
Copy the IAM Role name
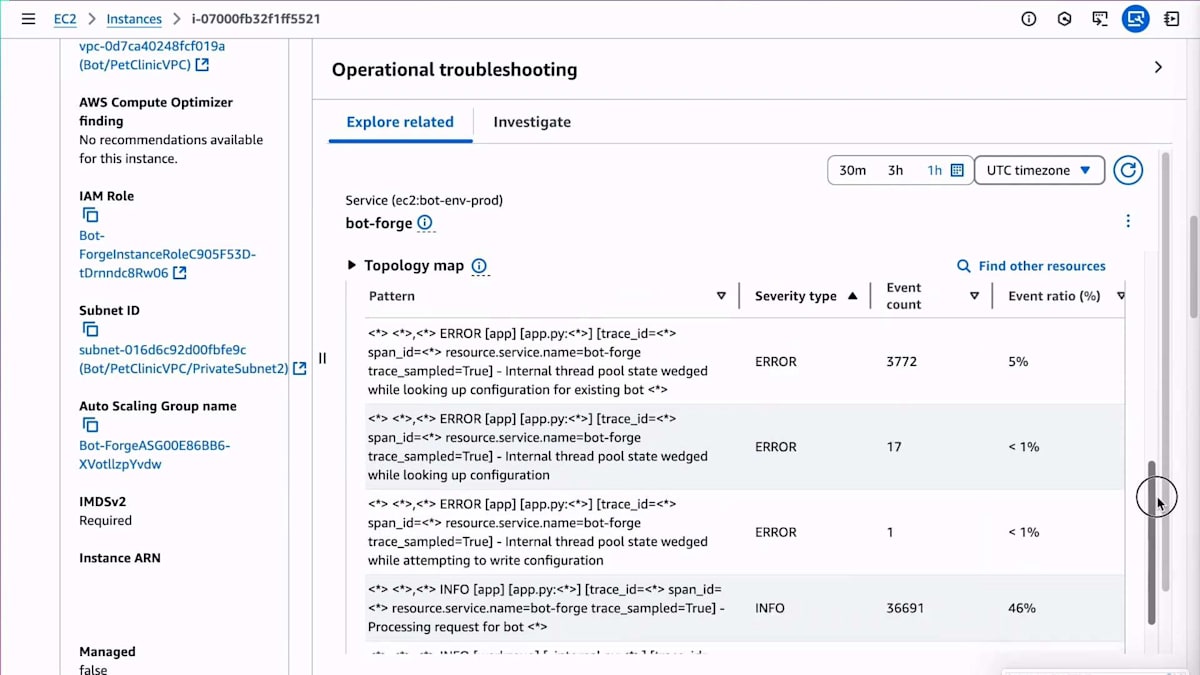[x=90, y=215]
